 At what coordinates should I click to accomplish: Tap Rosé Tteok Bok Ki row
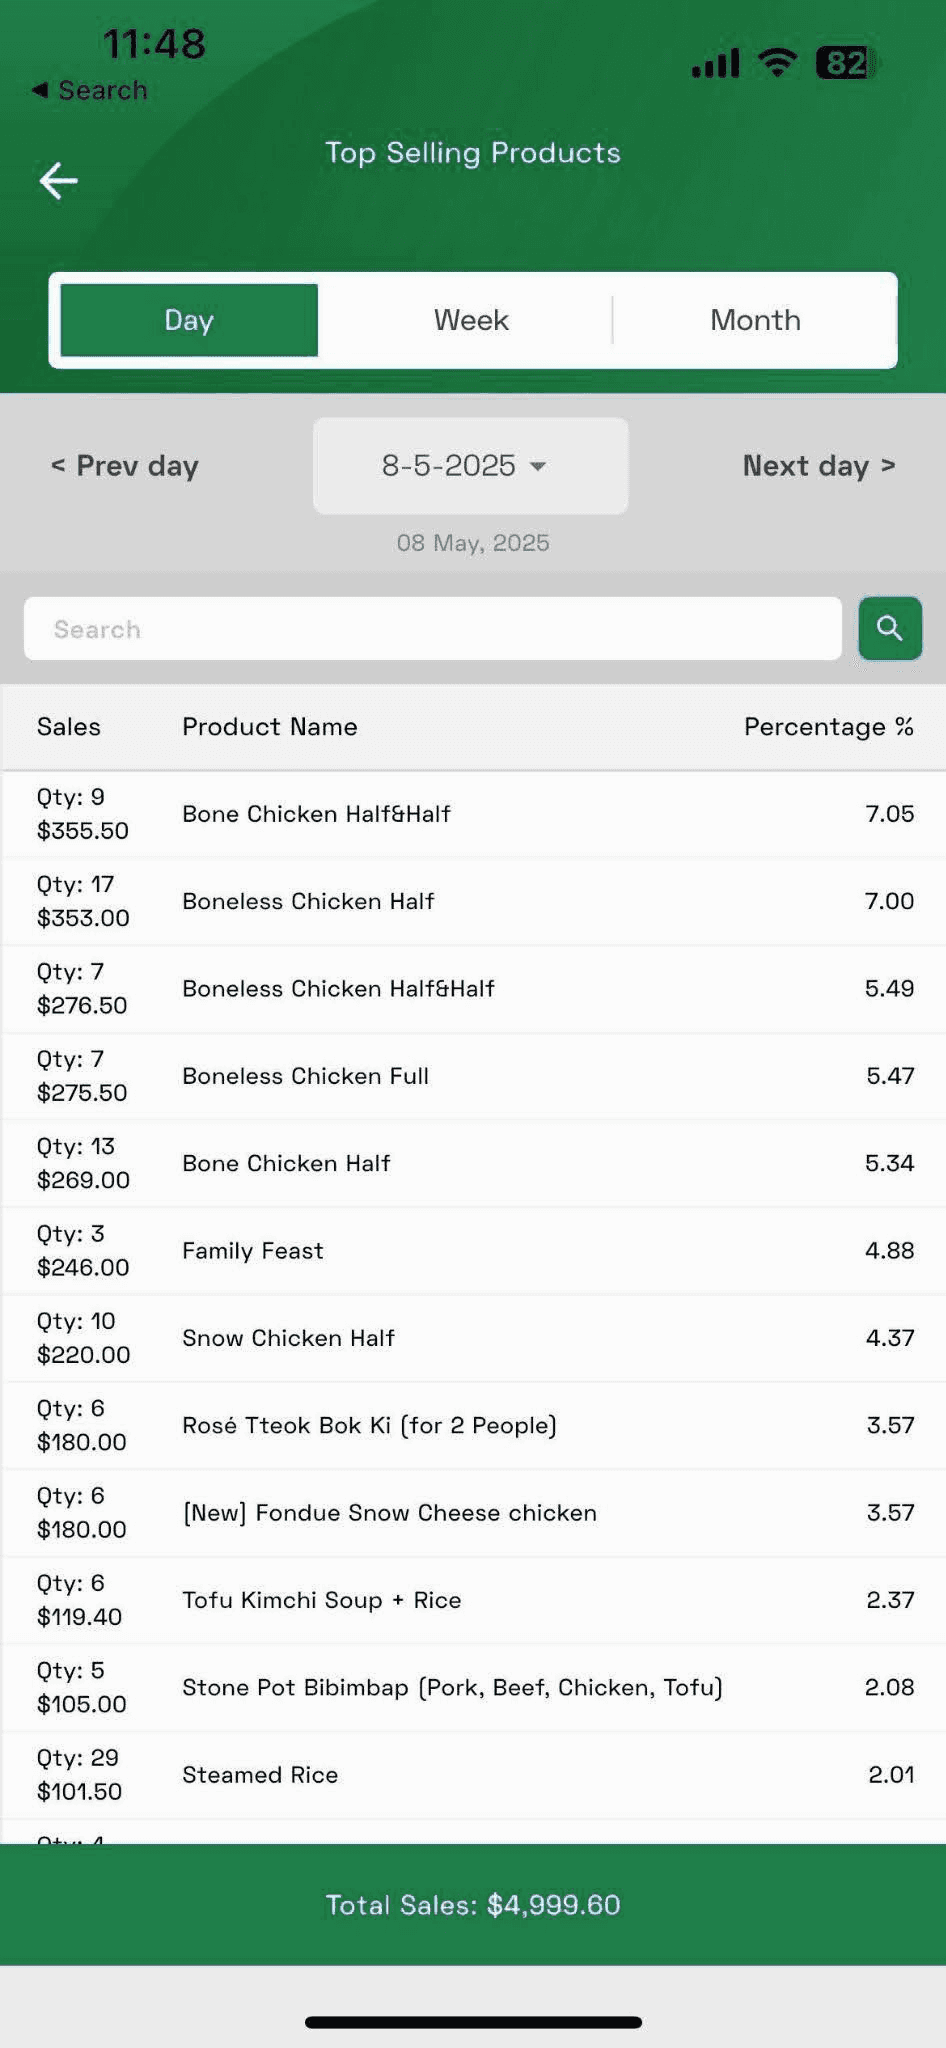[x=473, y=1426]
